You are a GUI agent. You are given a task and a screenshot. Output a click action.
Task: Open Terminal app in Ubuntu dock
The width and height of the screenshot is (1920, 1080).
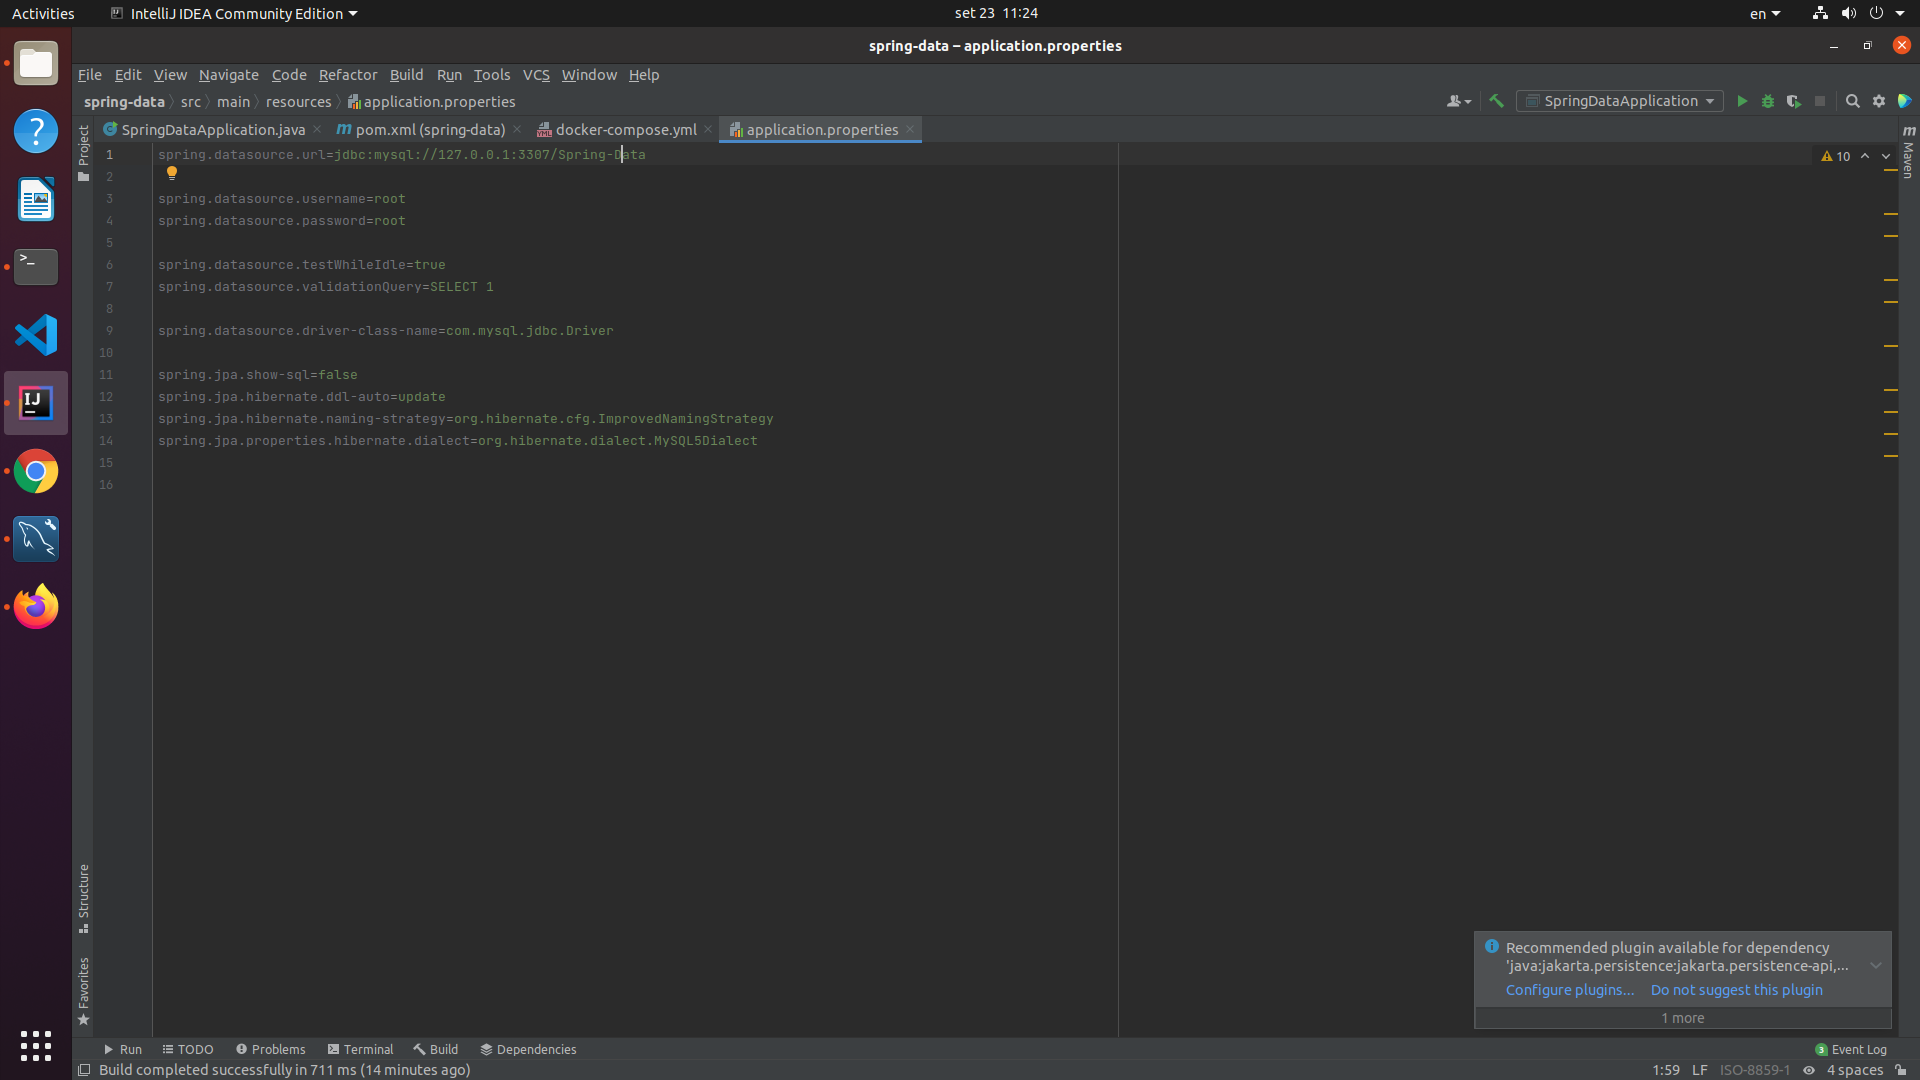36,267
